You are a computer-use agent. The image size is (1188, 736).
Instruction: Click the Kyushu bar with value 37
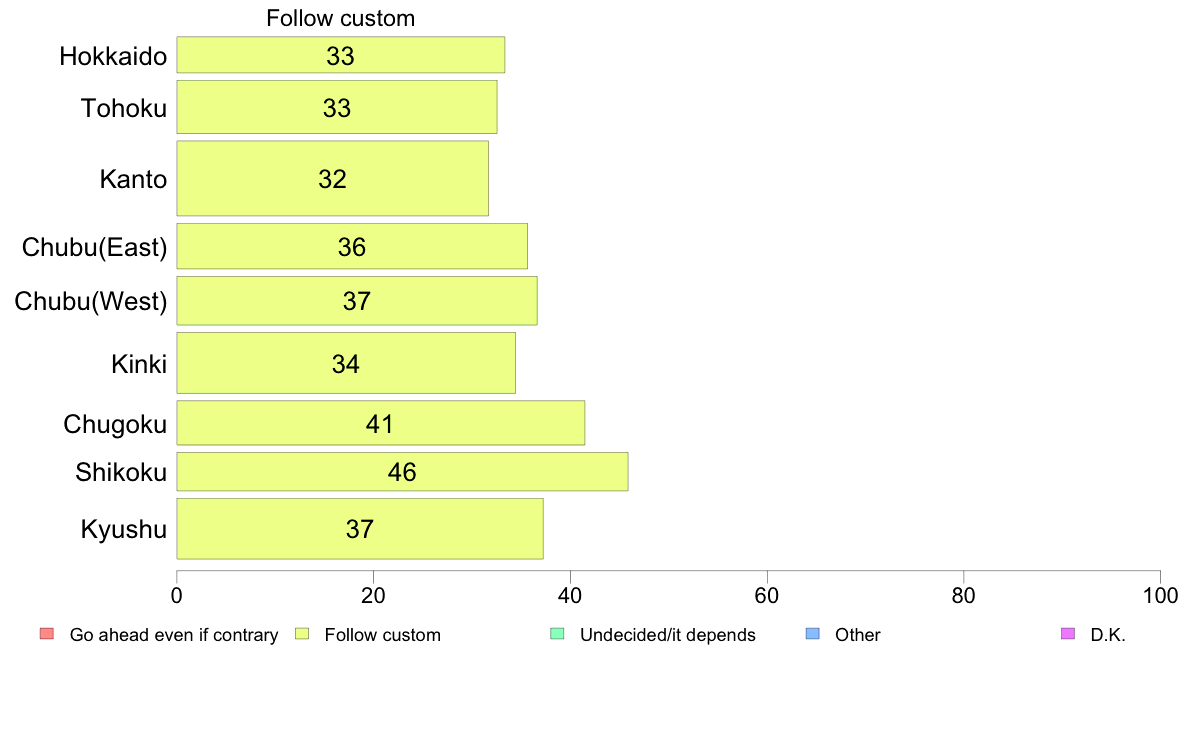pyautogui.click(x=360, y=528)
